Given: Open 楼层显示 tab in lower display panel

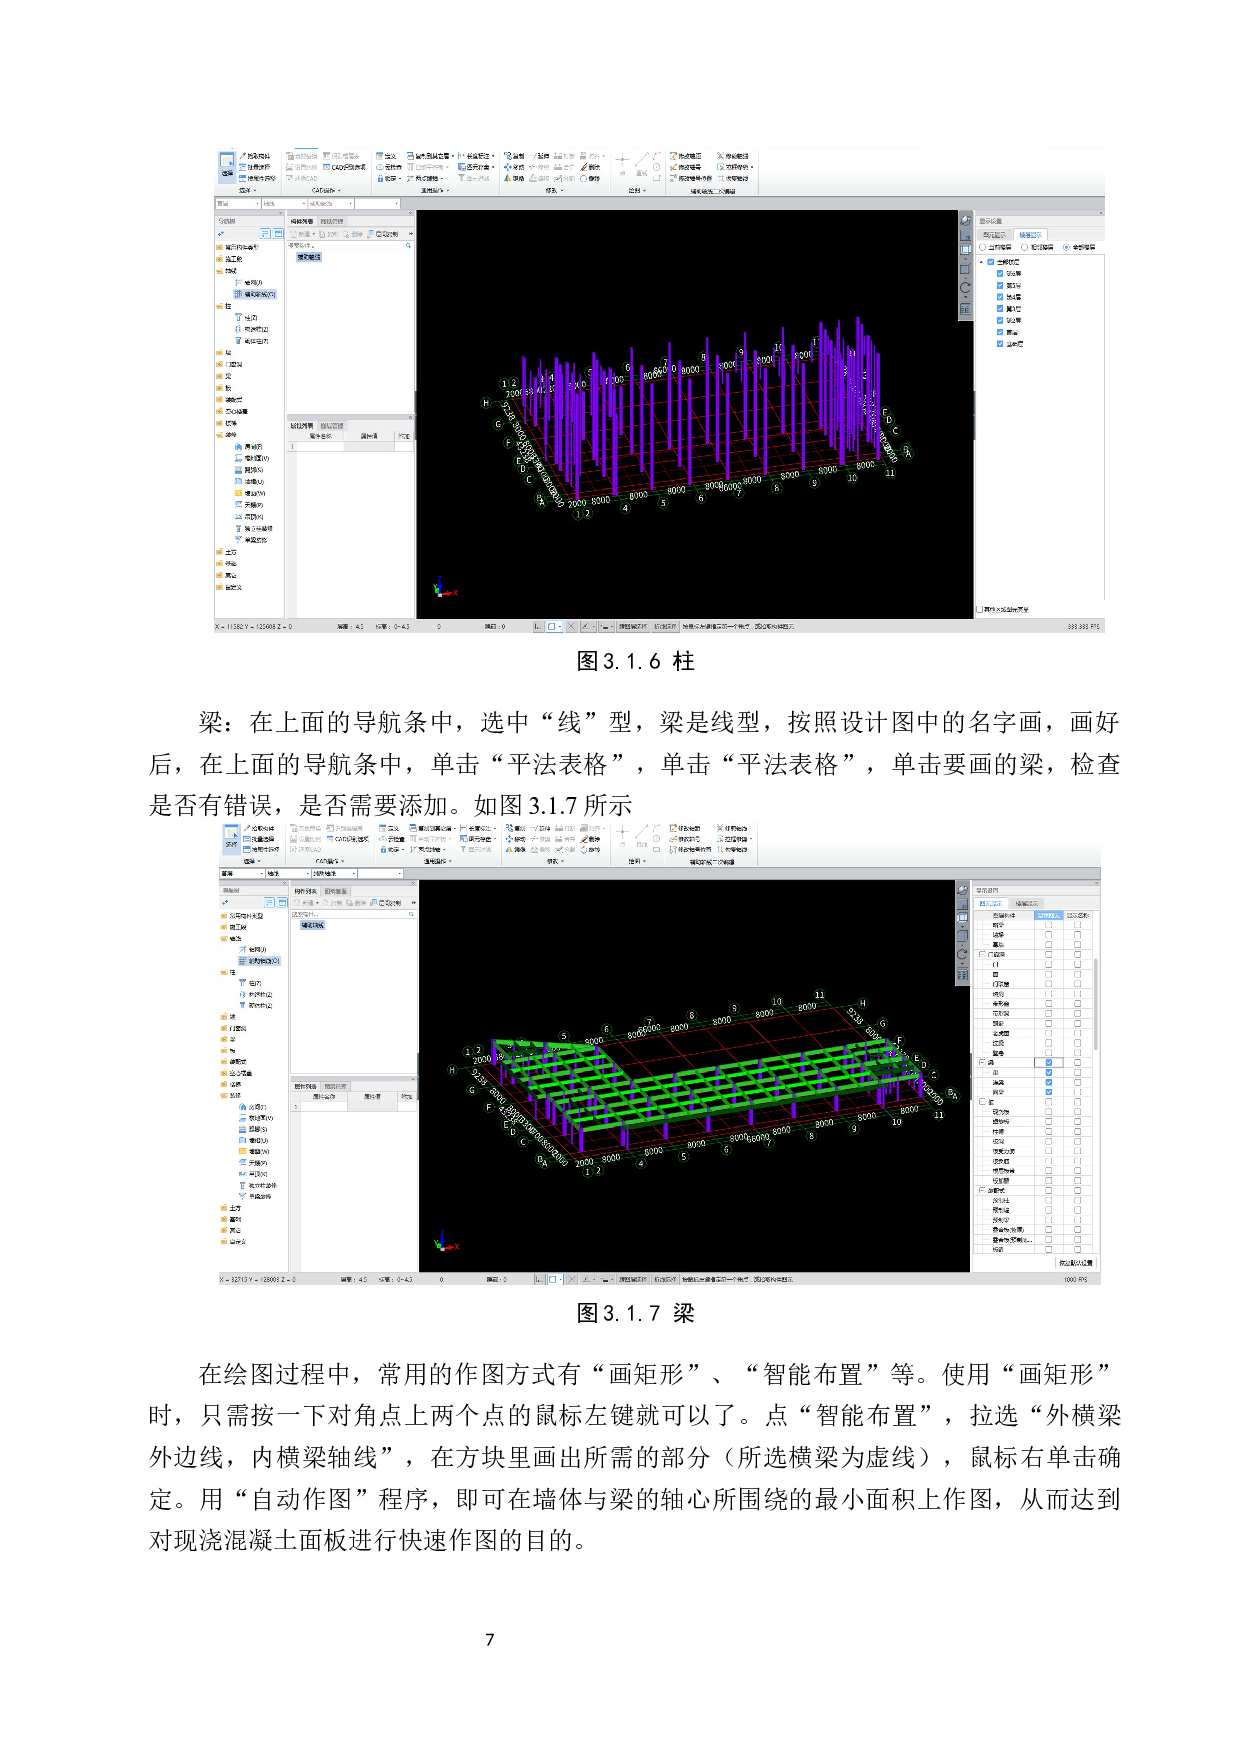Looking at the screenshot, I should 1026,903.
